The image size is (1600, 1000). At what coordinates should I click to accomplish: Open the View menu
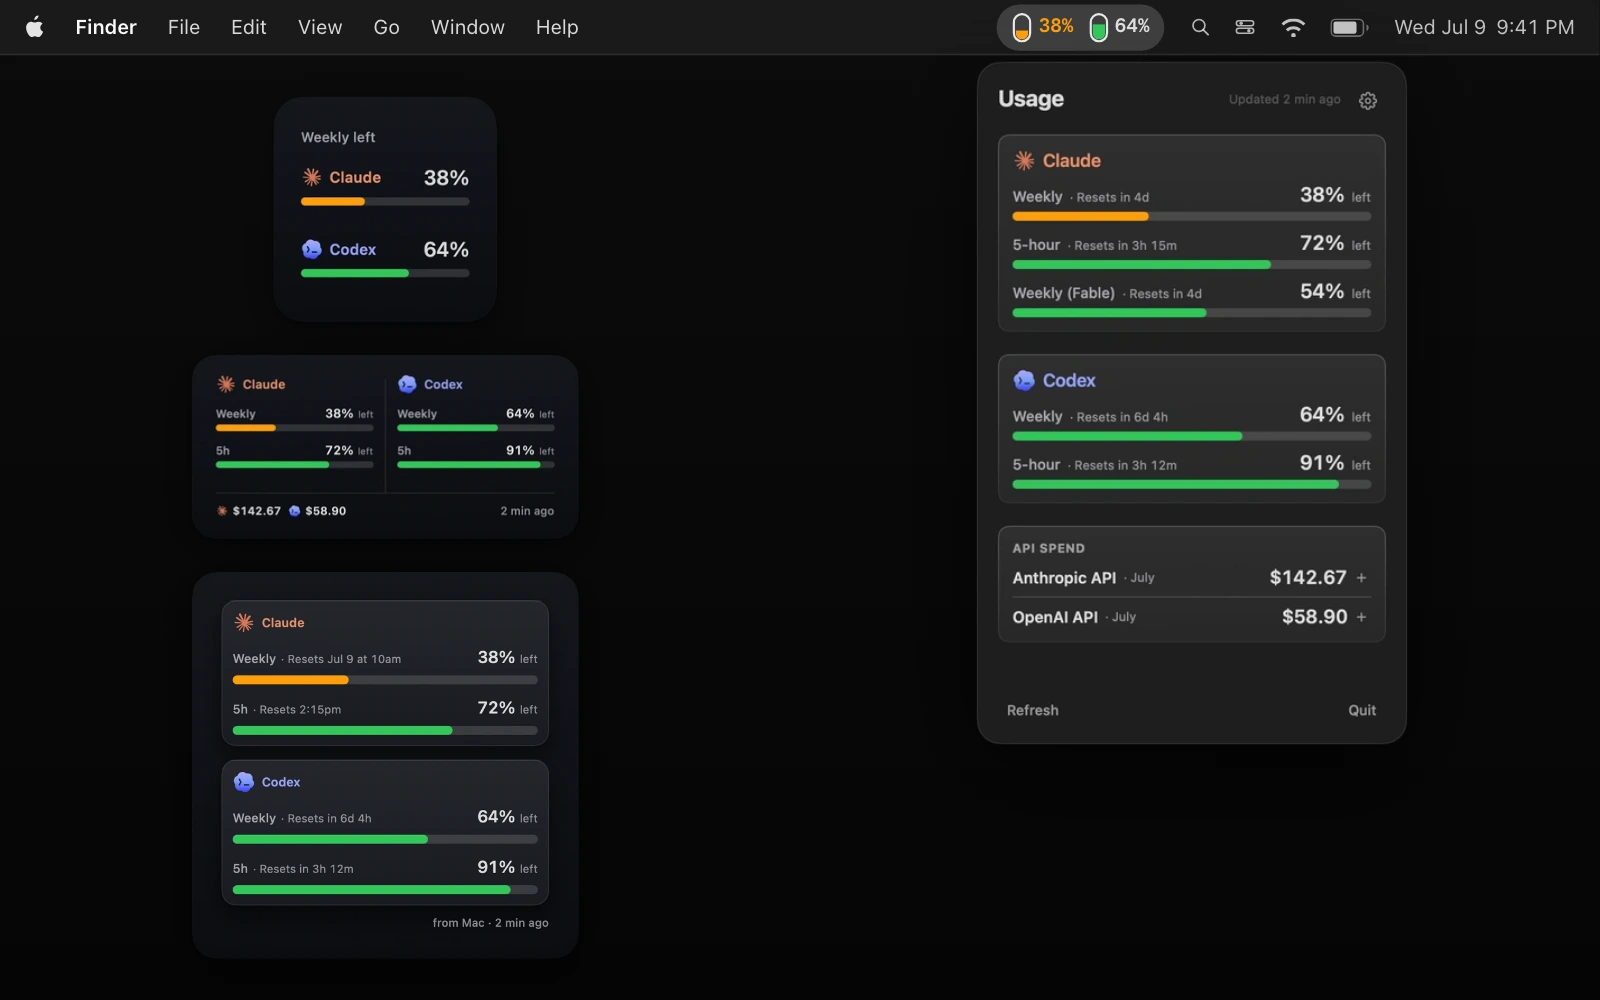[x=320, y=27]
